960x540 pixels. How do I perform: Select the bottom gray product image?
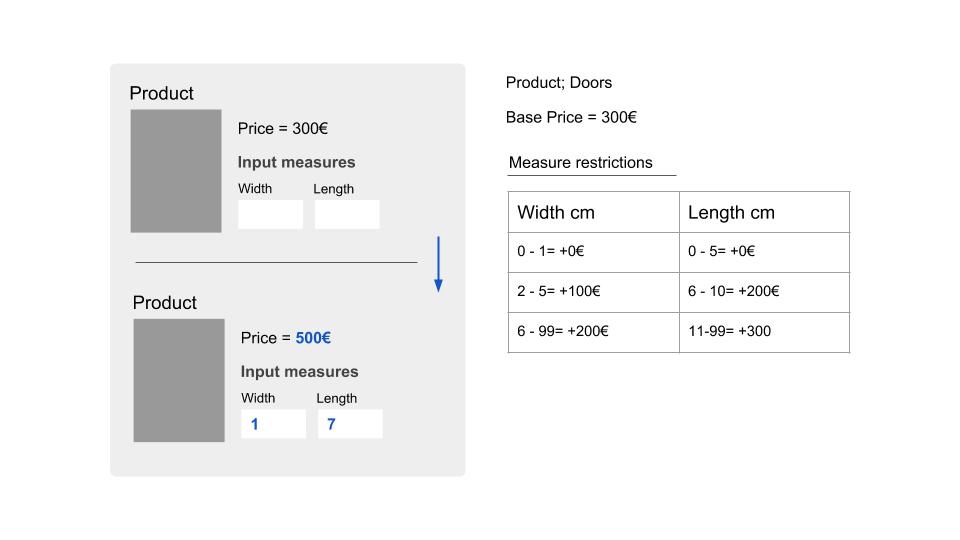pyautogui.click(x=179, y=380)
